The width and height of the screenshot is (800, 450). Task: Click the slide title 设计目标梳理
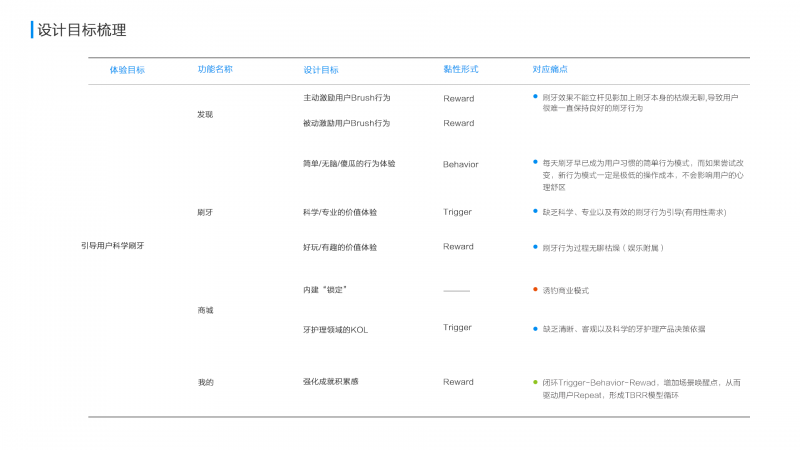coord(82,30)
